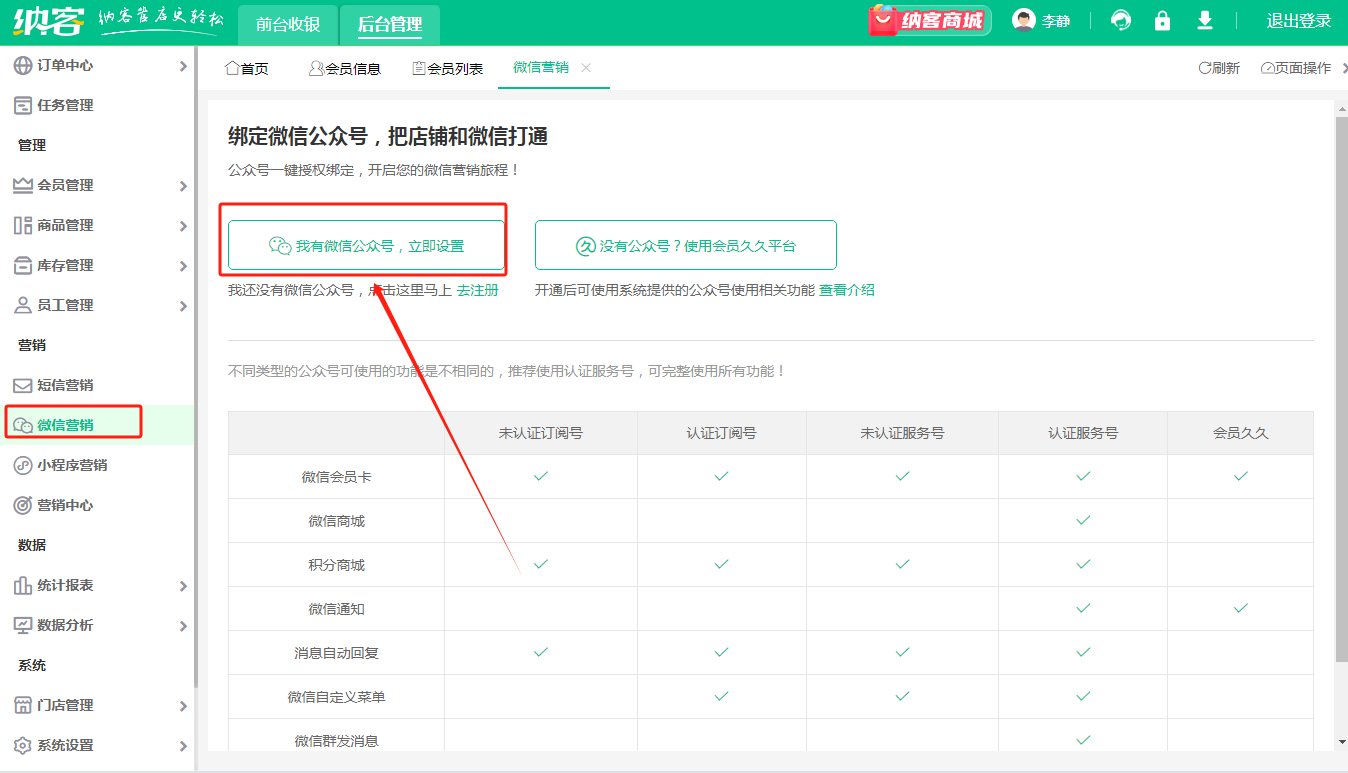1348x773 pixels.
Task: Expand the 订单中心 menu chevron
Action: click(183, 66)
